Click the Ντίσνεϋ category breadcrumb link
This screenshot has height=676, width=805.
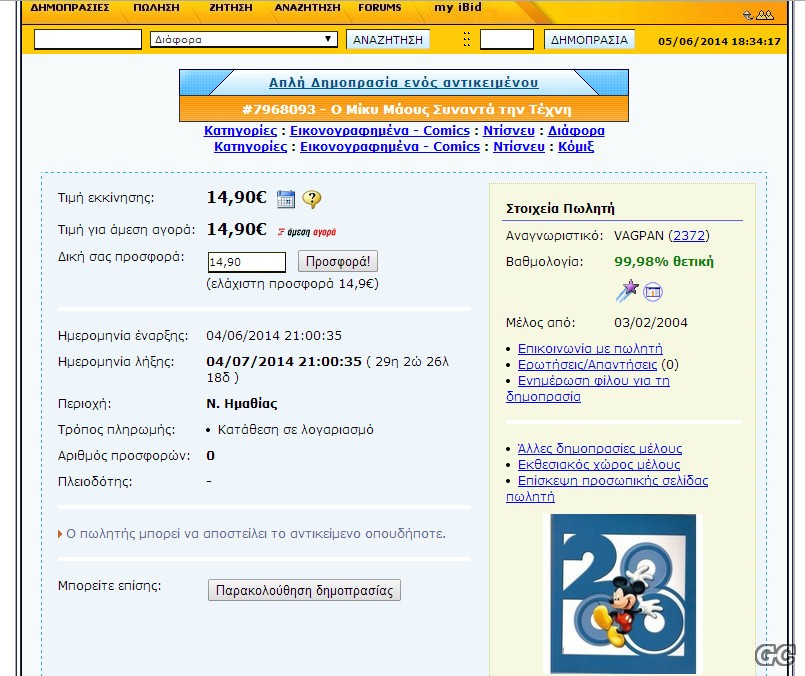tap(507, 130)
